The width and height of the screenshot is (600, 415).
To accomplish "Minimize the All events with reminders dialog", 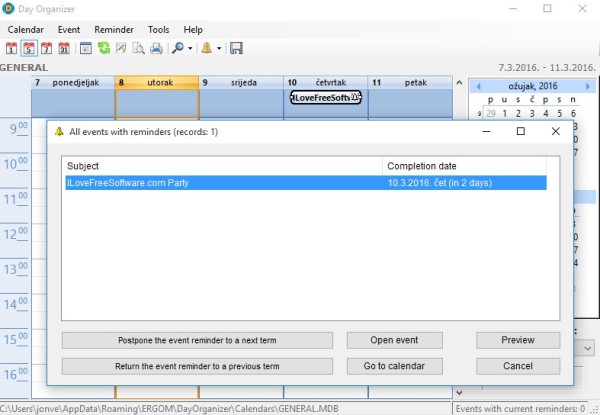I will coord(486,131).
